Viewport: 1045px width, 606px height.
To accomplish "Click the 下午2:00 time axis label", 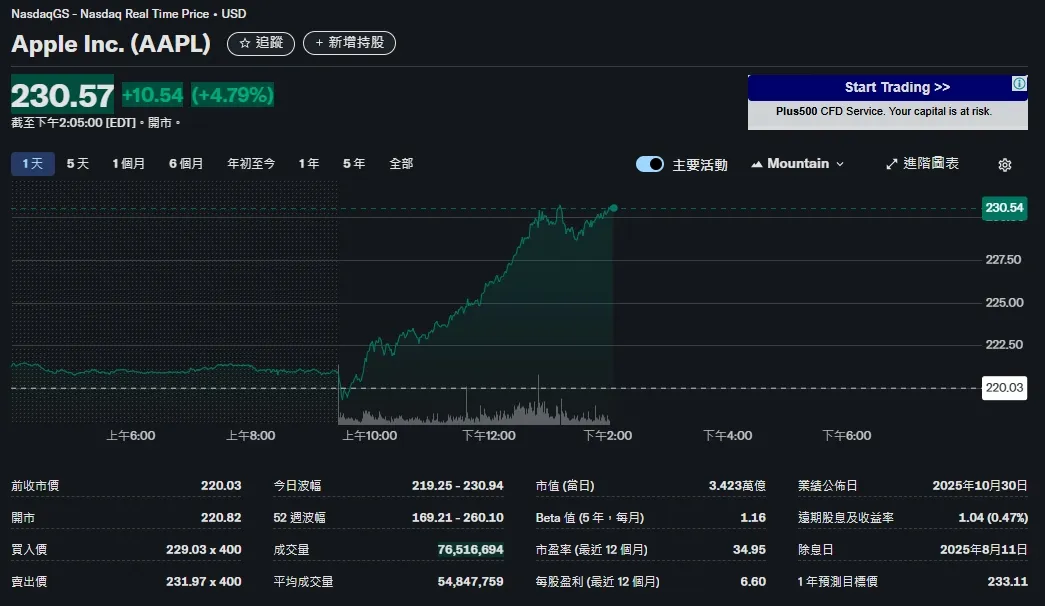I will [x=608, y=436].
